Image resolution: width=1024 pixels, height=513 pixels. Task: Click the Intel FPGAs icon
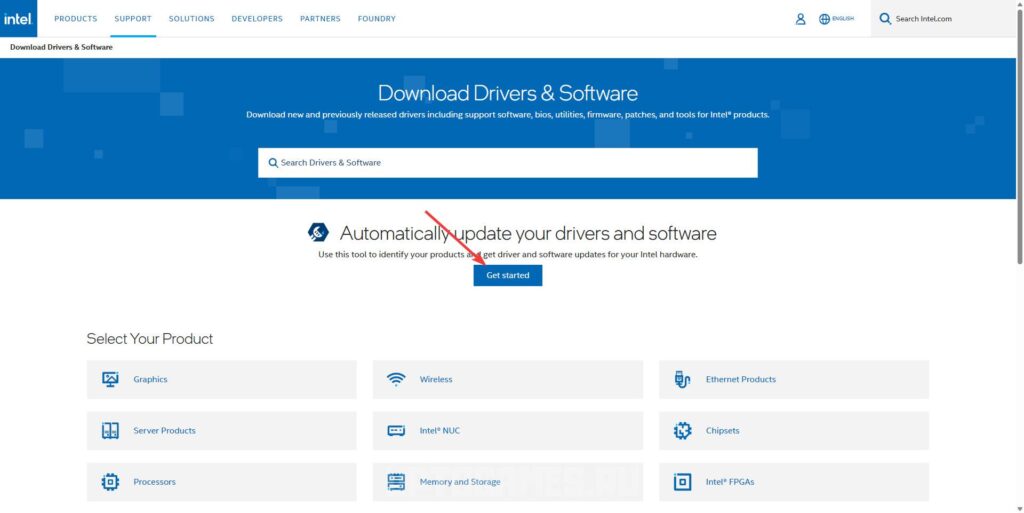tap(682, 482)
